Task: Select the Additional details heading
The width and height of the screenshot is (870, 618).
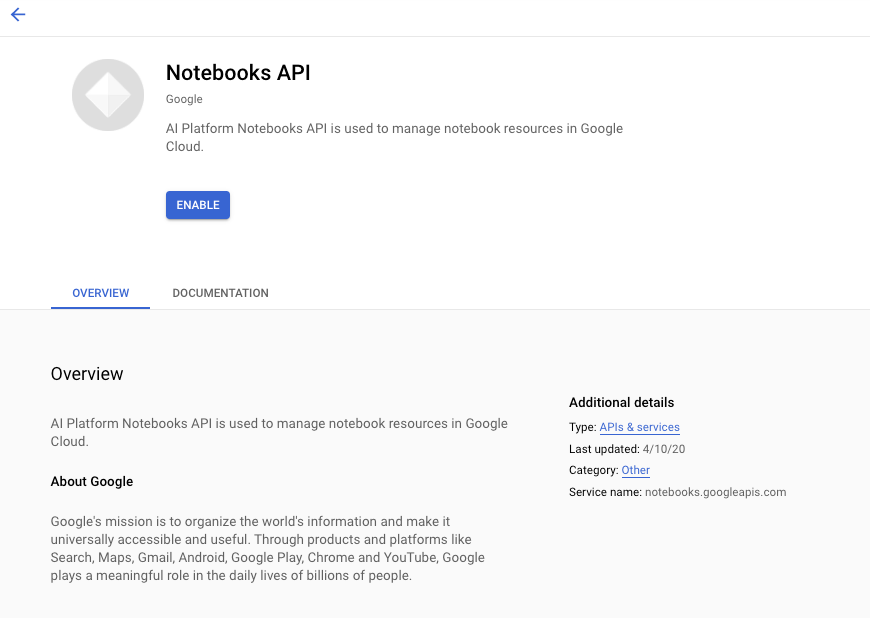Action: tap(621, 402)
